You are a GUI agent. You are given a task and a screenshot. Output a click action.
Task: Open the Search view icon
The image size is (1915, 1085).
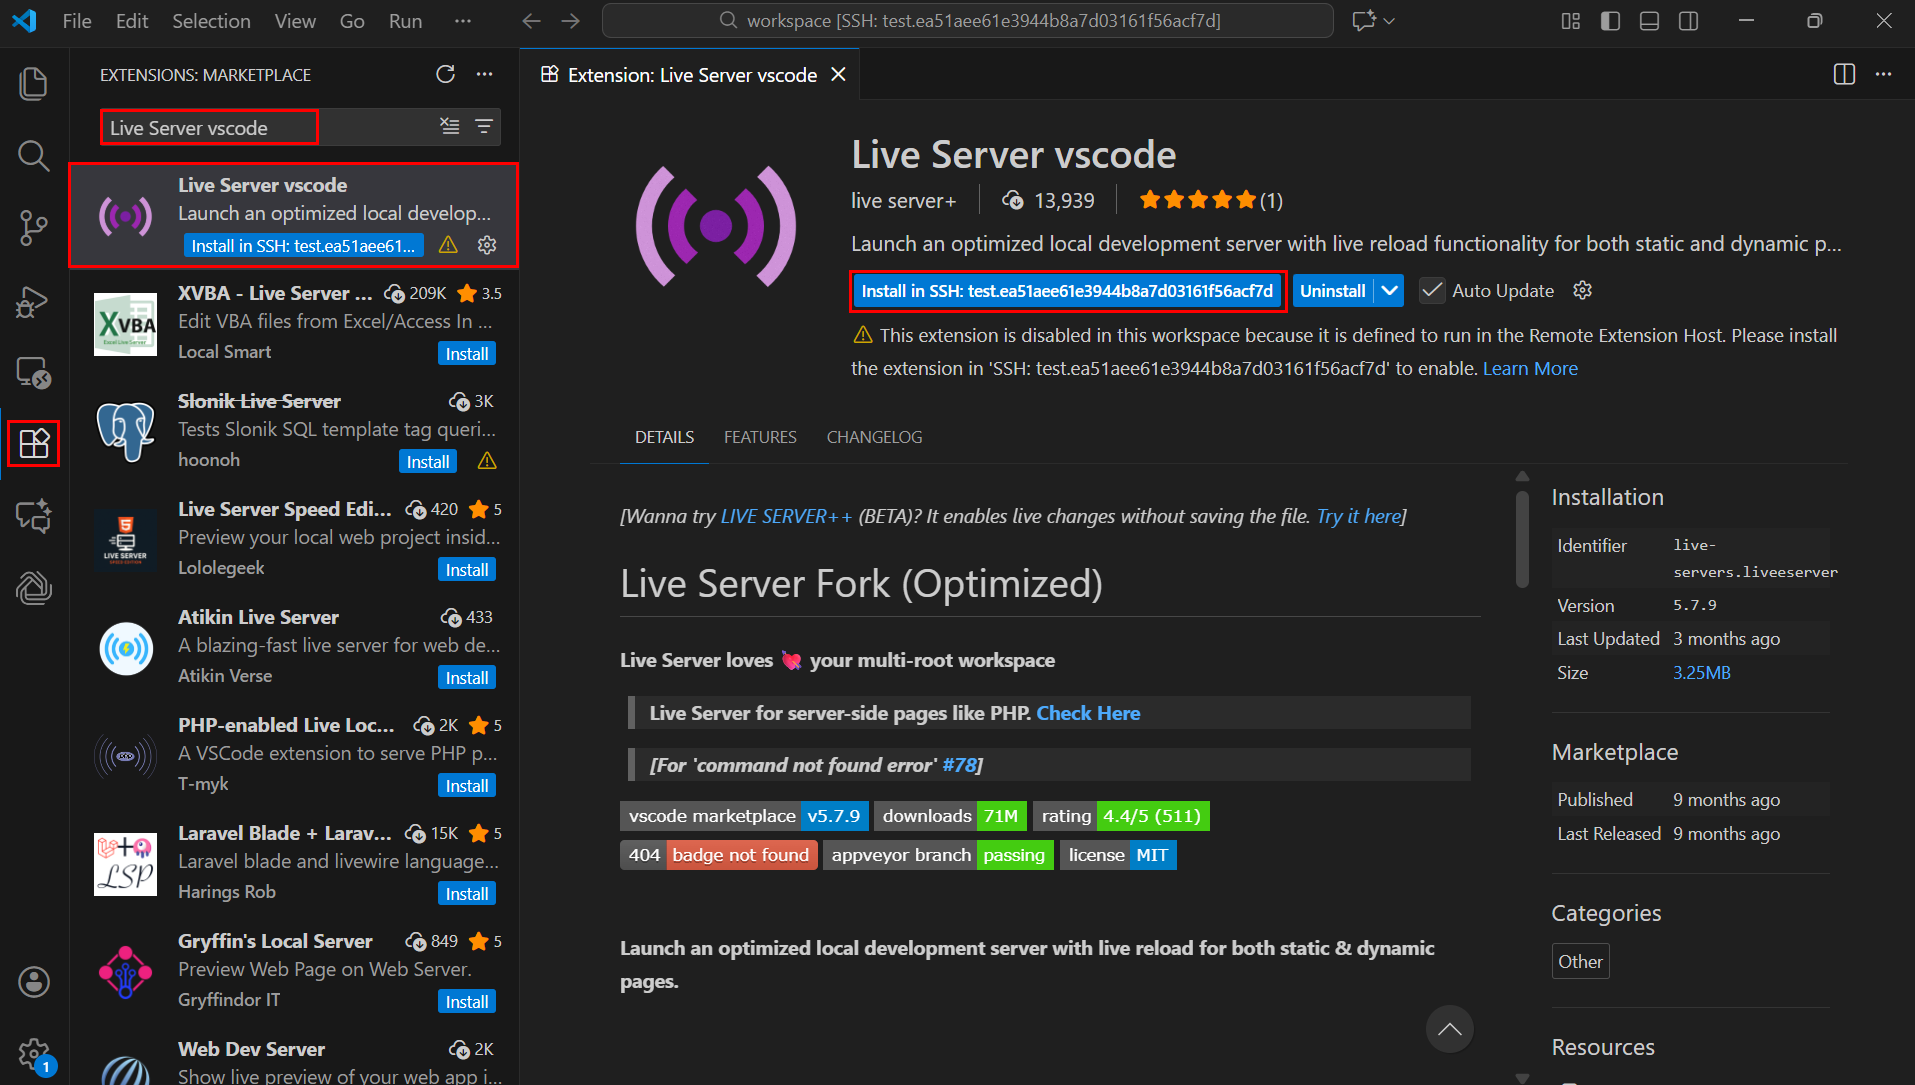[33, 156]
